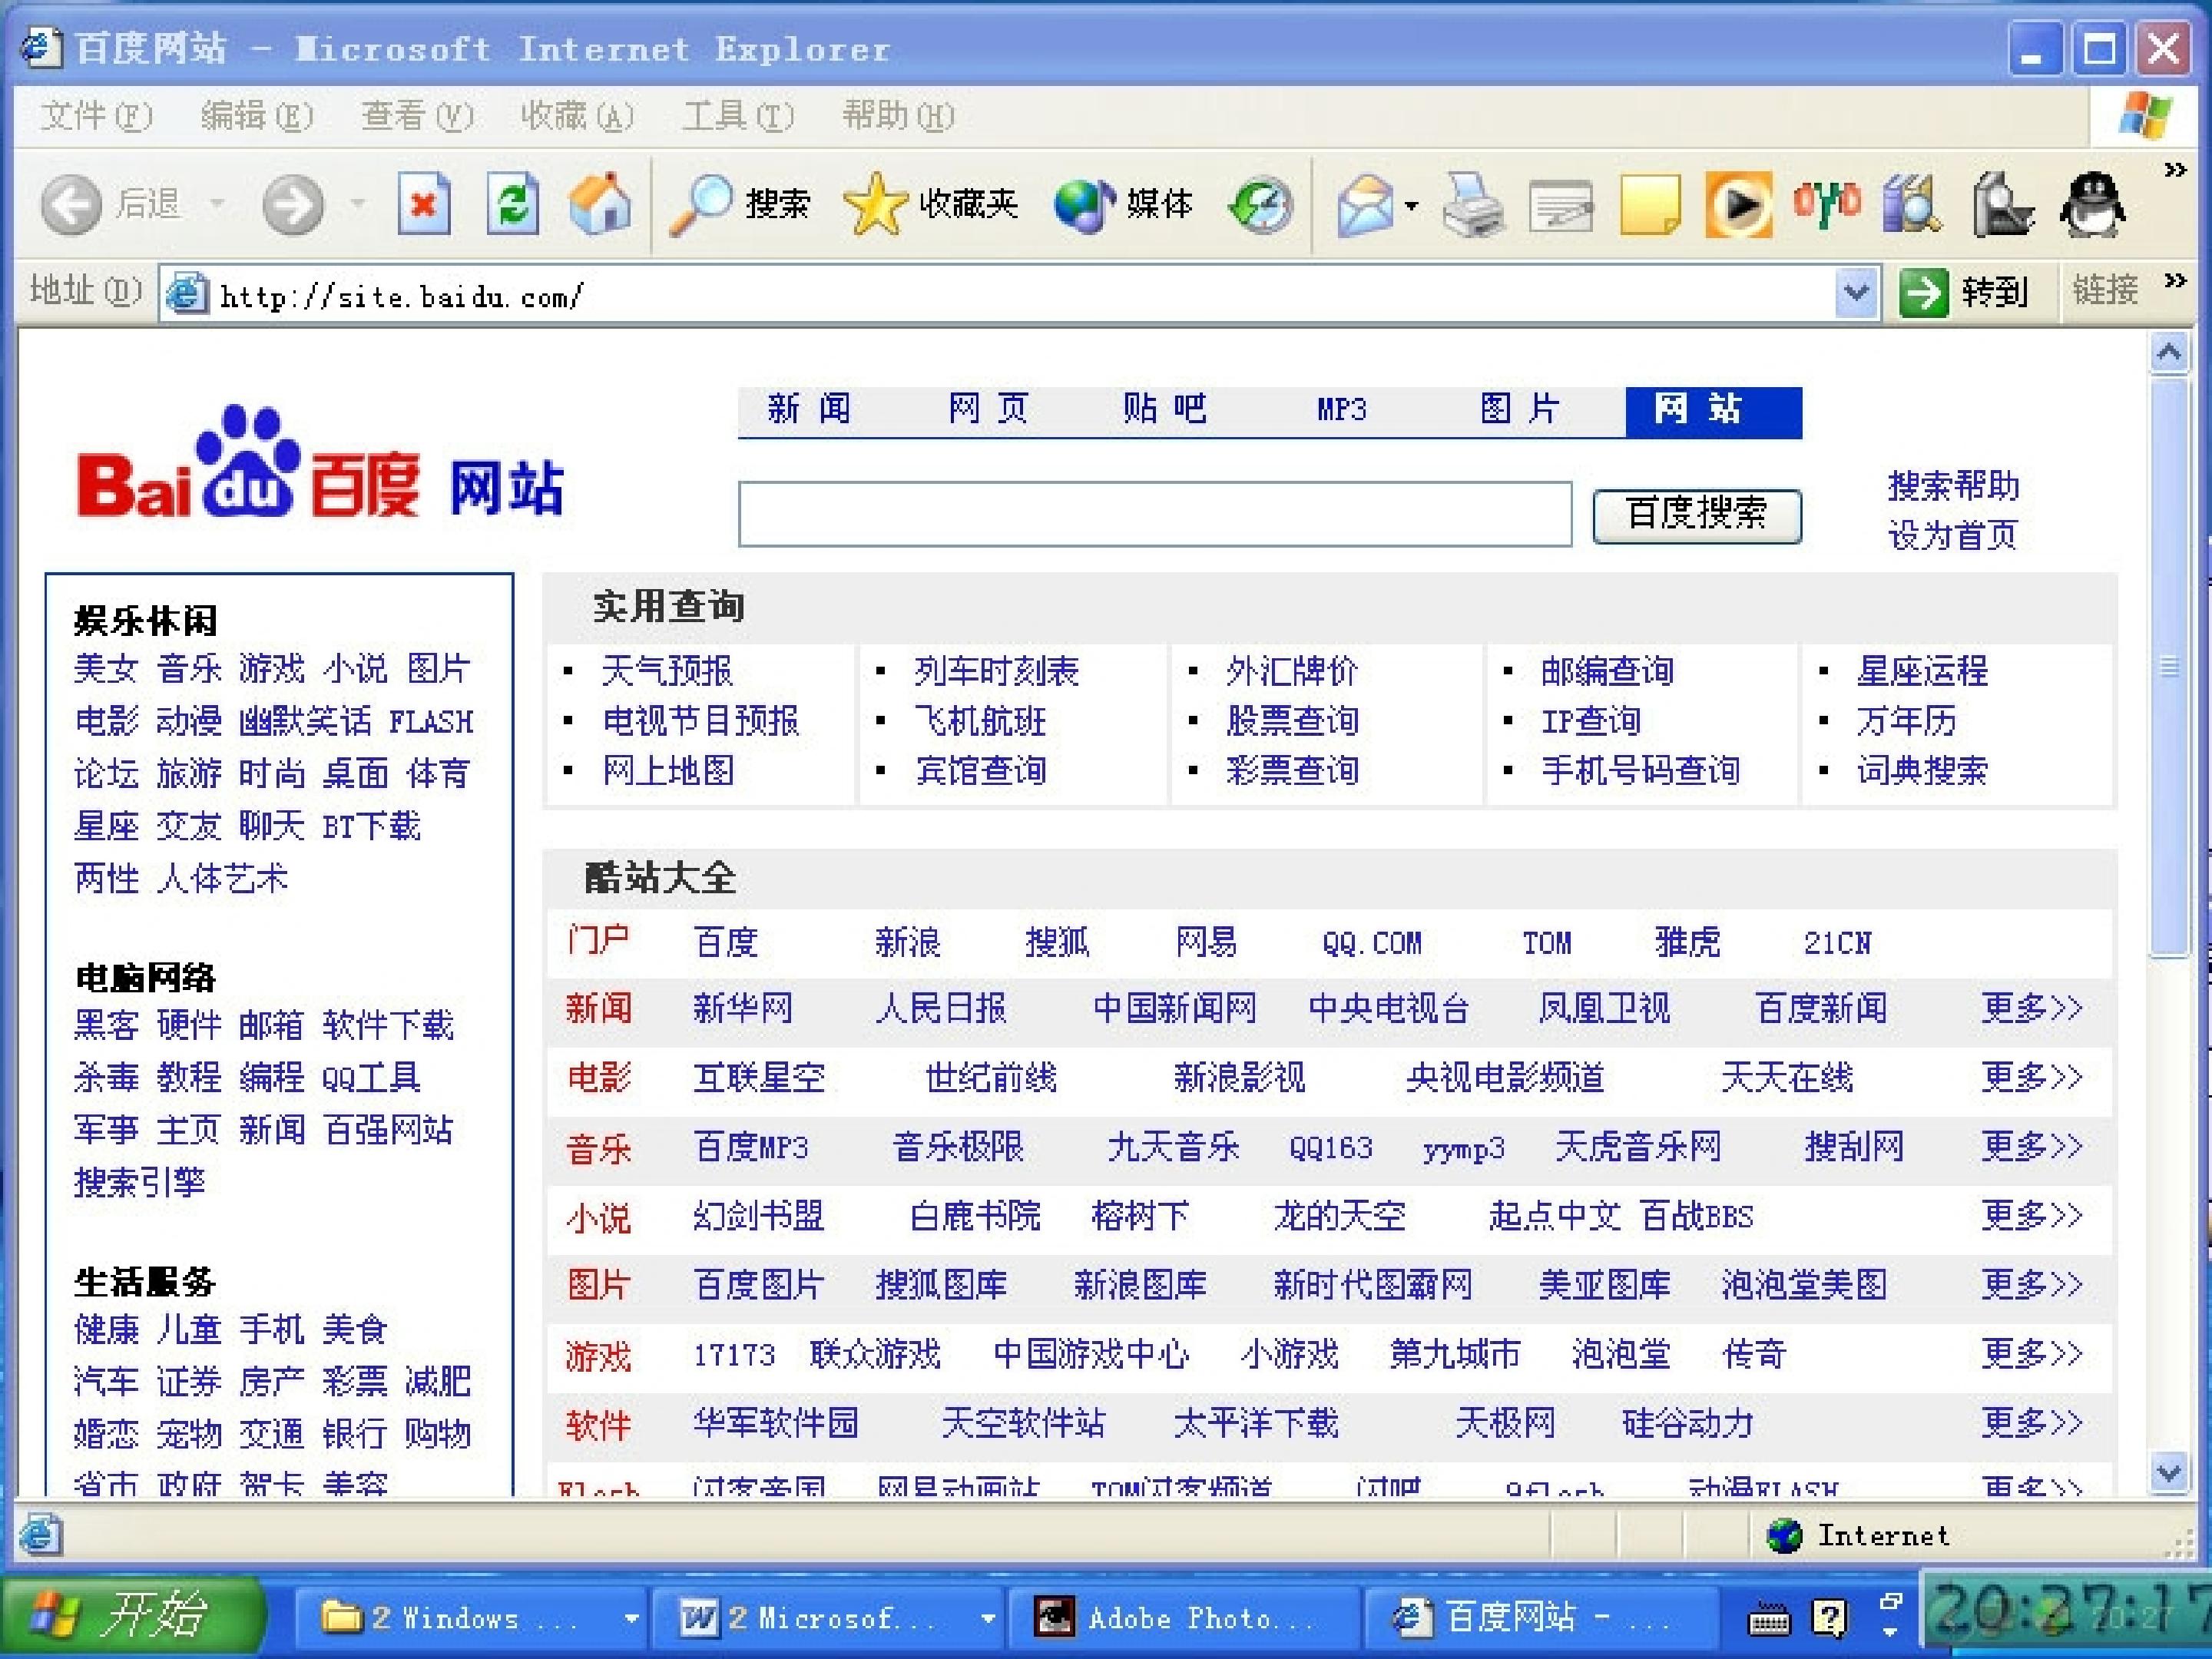Switch to the 图片 search tab
2212x1659 pixels.
pos(1519,409)
